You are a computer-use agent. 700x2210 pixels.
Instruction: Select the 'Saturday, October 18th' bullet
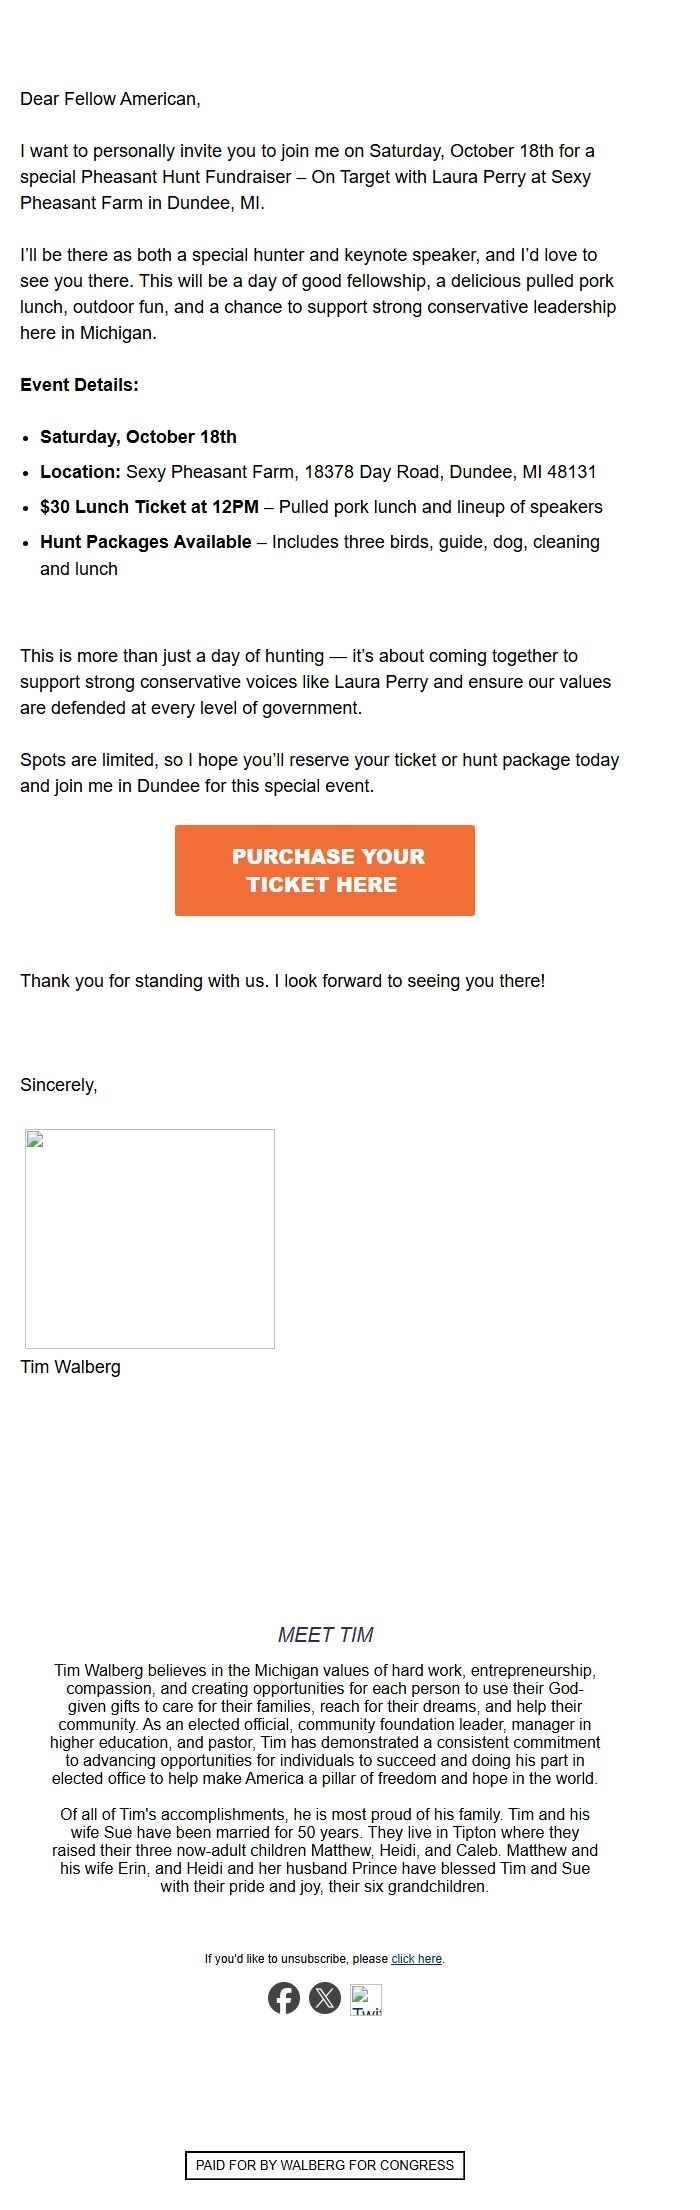point(138,437)
